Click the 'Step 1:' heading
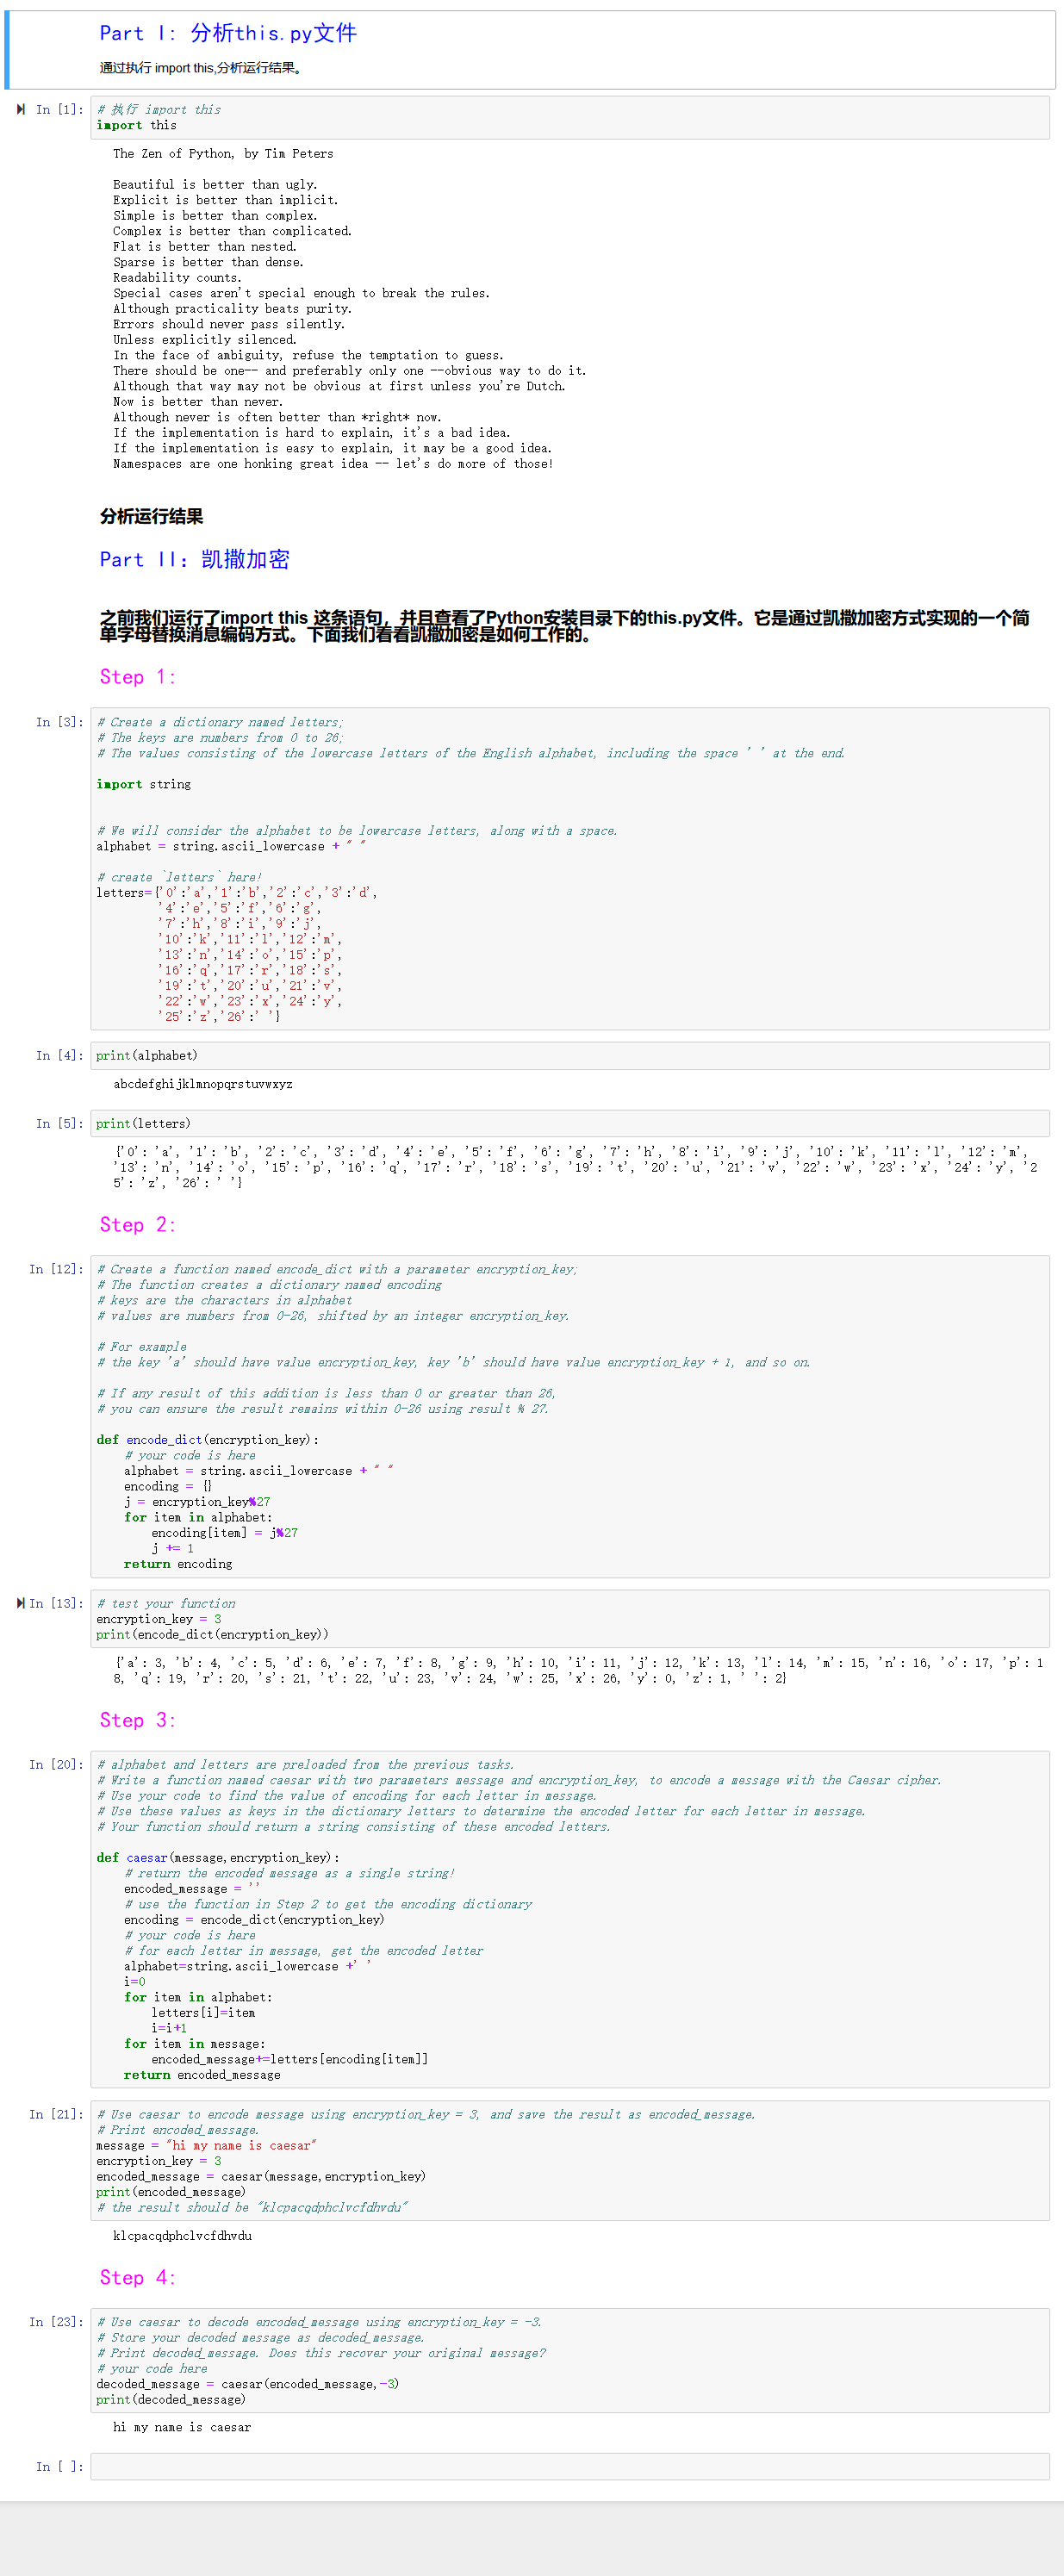 tap(137, 676)
